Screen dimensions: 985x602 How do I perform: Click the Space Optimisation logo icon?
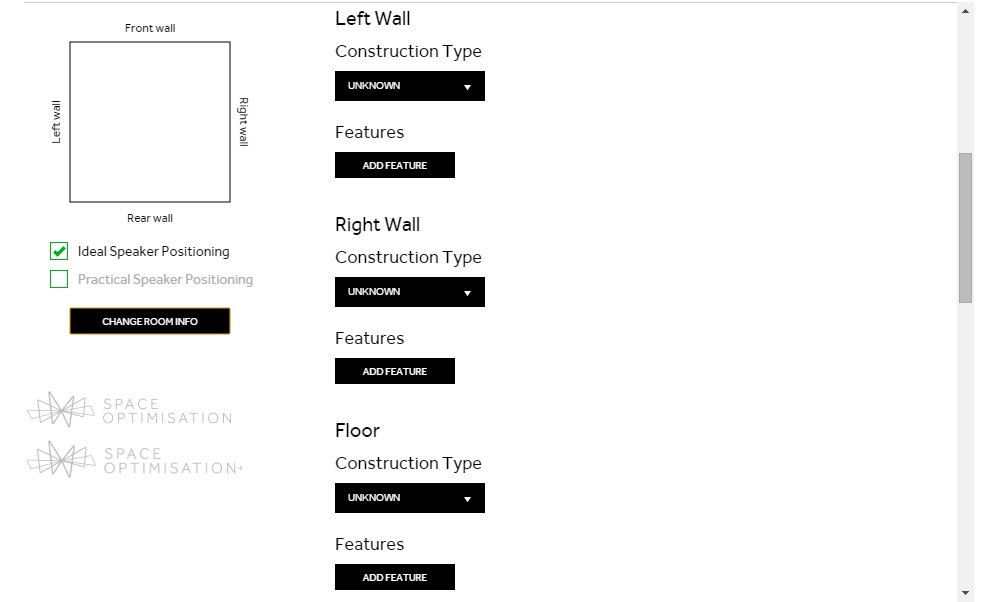[x=61, y=410]
